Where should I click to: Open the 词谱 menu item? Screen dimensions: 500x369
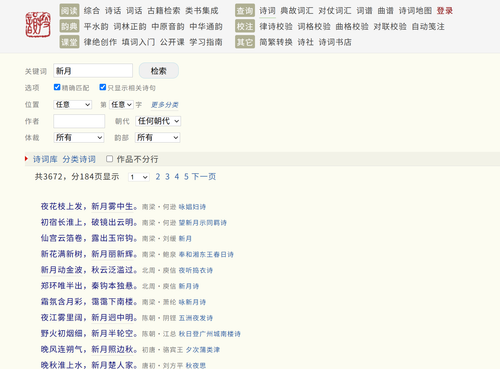364,11
